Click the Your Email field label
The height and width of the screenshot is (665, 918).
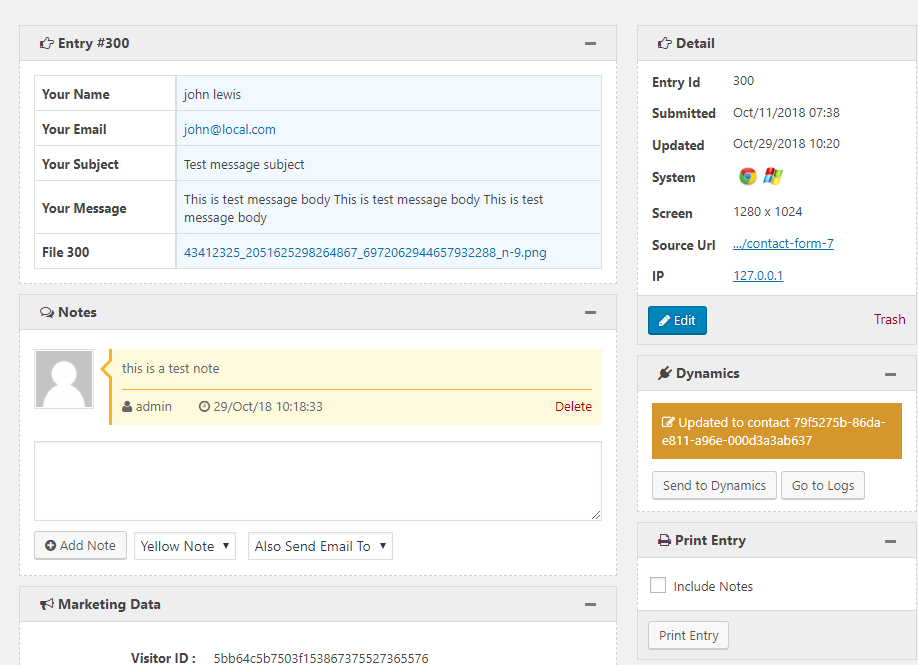click(74, 129)
